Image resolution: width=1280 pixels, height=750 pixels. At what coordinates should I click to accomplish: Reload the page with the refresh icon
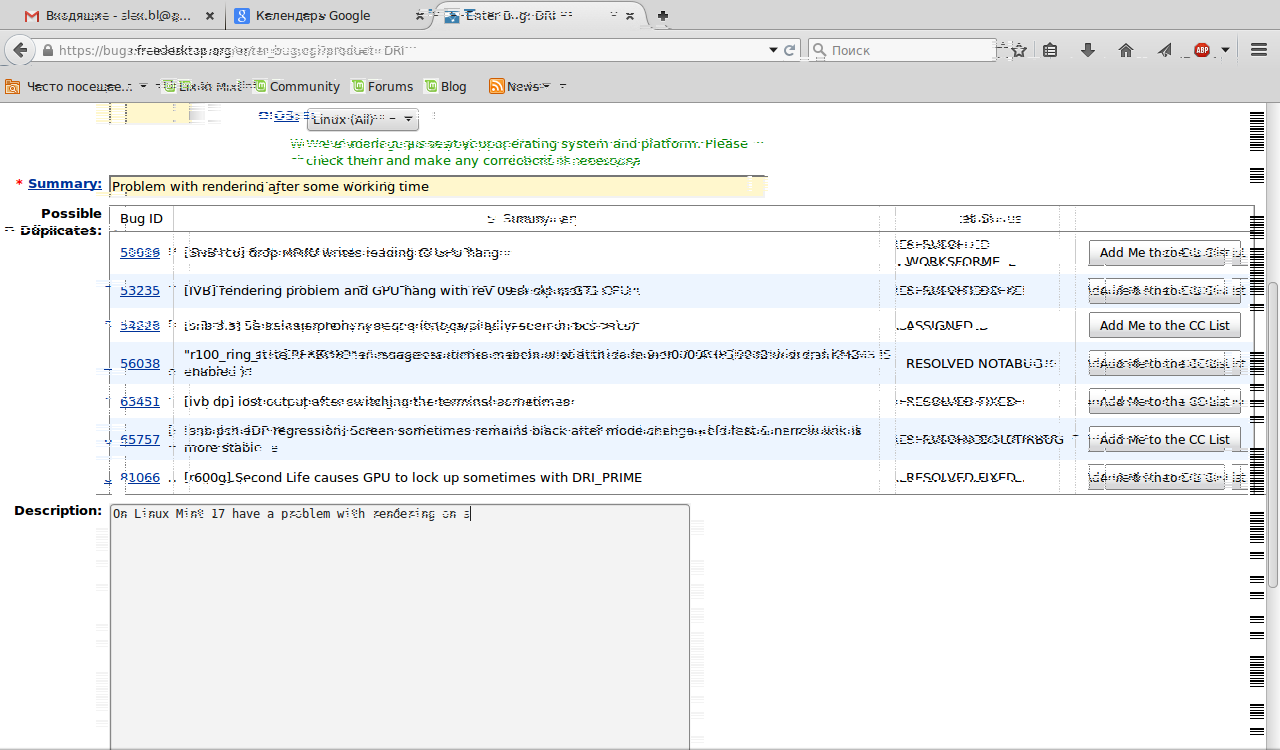(x=790, y=50)
